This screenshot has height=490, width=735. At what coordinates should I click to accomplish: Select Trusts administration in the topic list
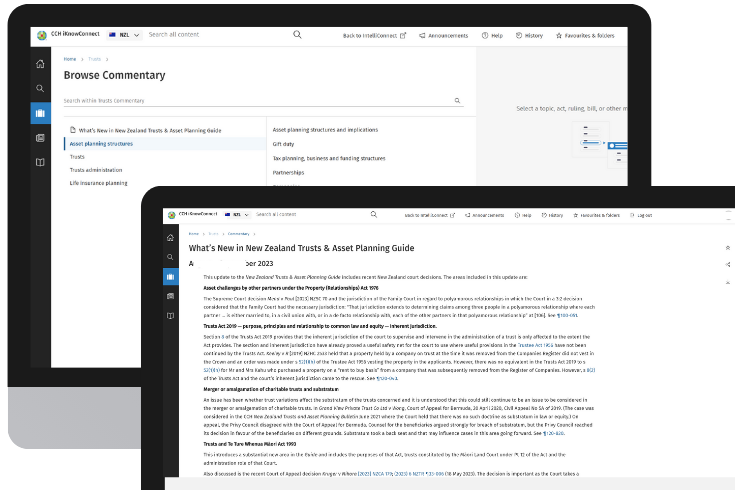coord(96,170)
